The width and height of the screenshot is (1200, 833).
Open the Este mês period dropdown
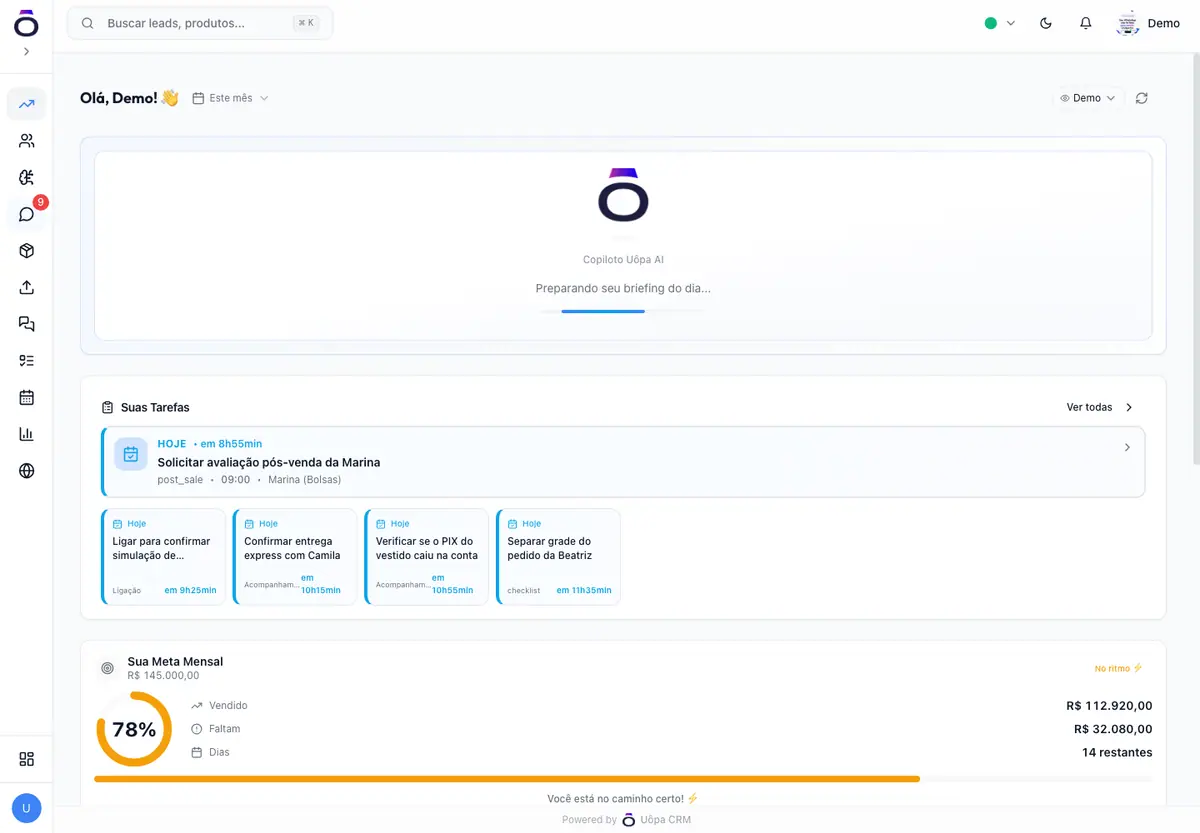point(230,98)
